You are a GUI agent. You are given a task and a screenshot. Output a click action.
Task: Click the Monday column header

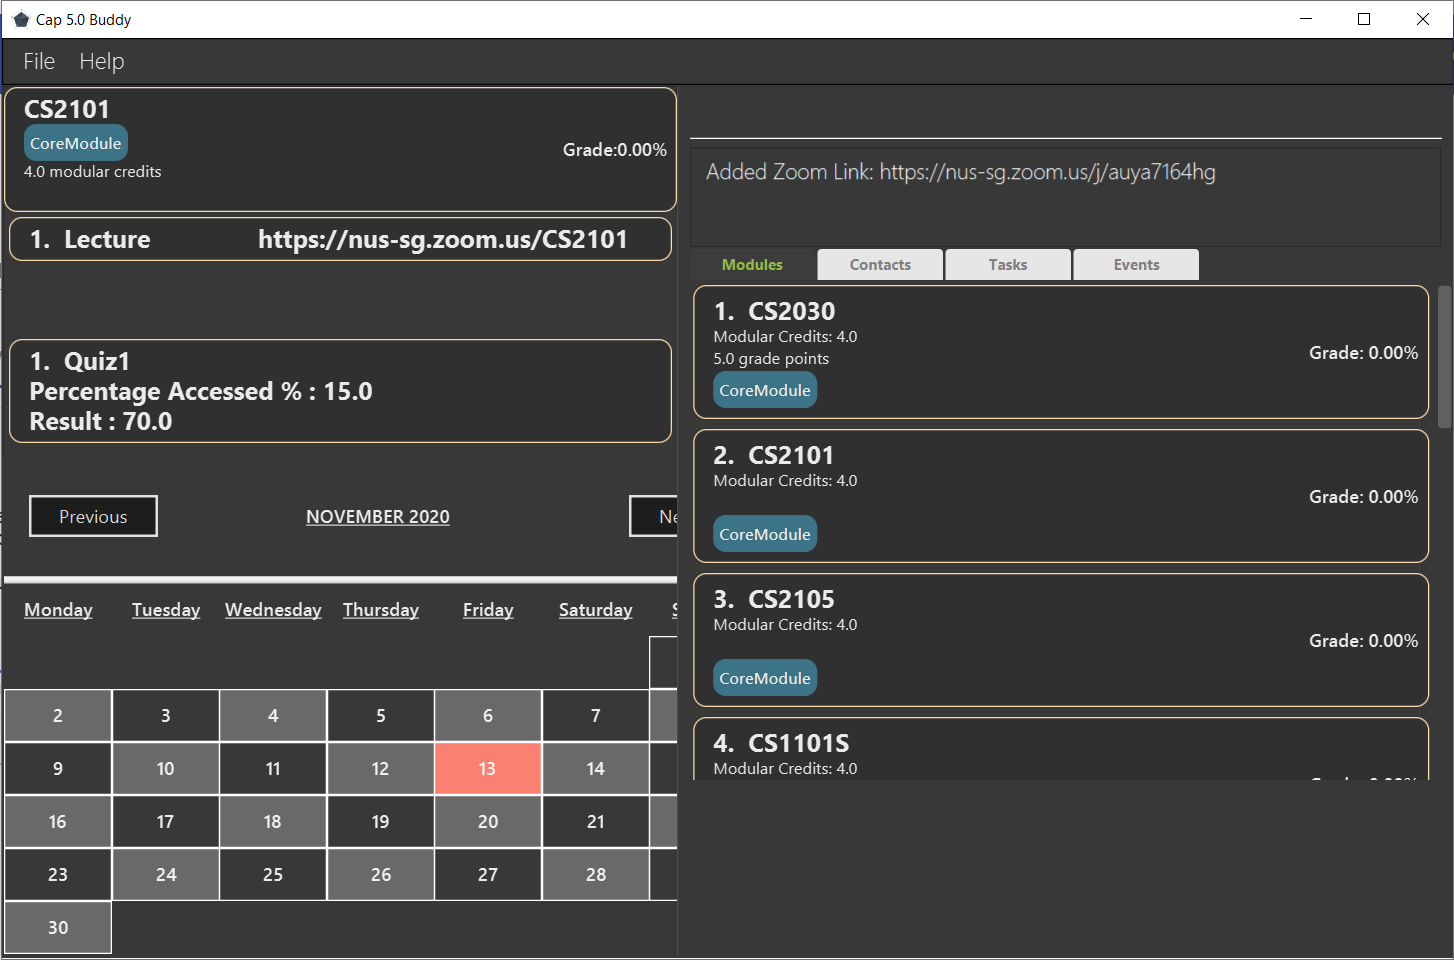coord(58,610)
